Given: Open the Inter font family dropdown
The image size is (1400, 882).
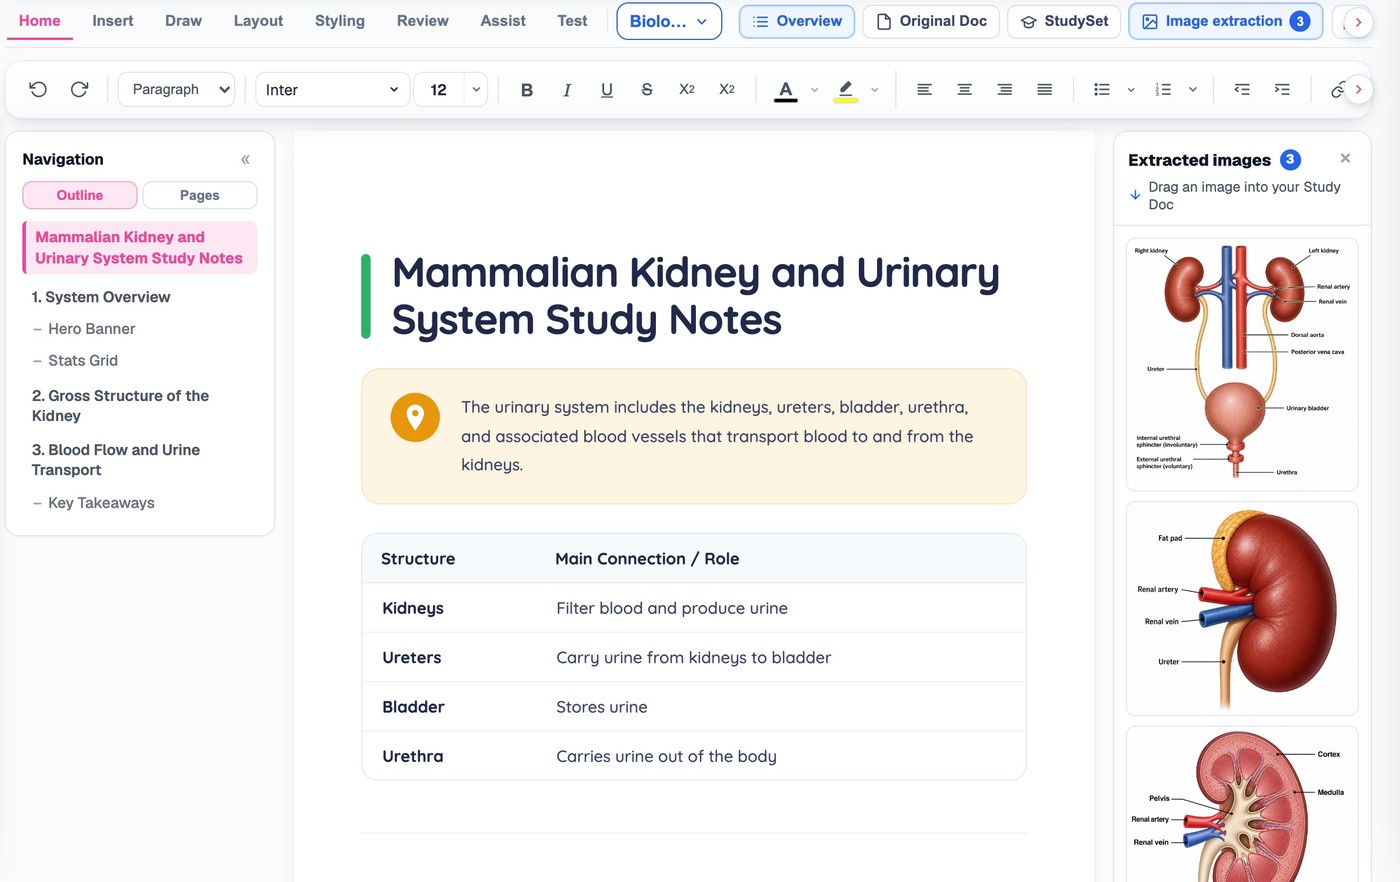Looking at the screenshot, I should click(x=333, y=90).
